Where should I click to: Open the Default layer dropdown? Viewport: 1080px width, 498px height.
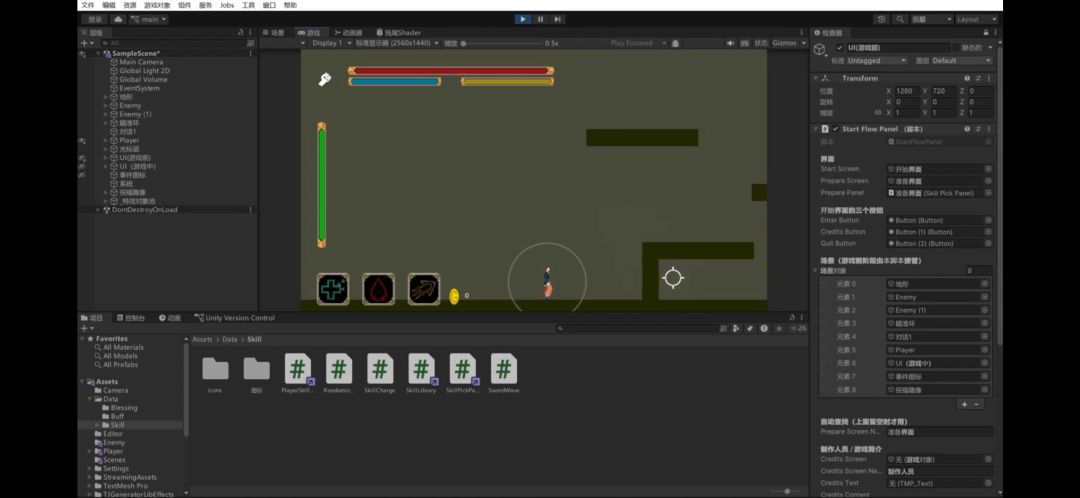pyautogui.click(x=961, y=61)
